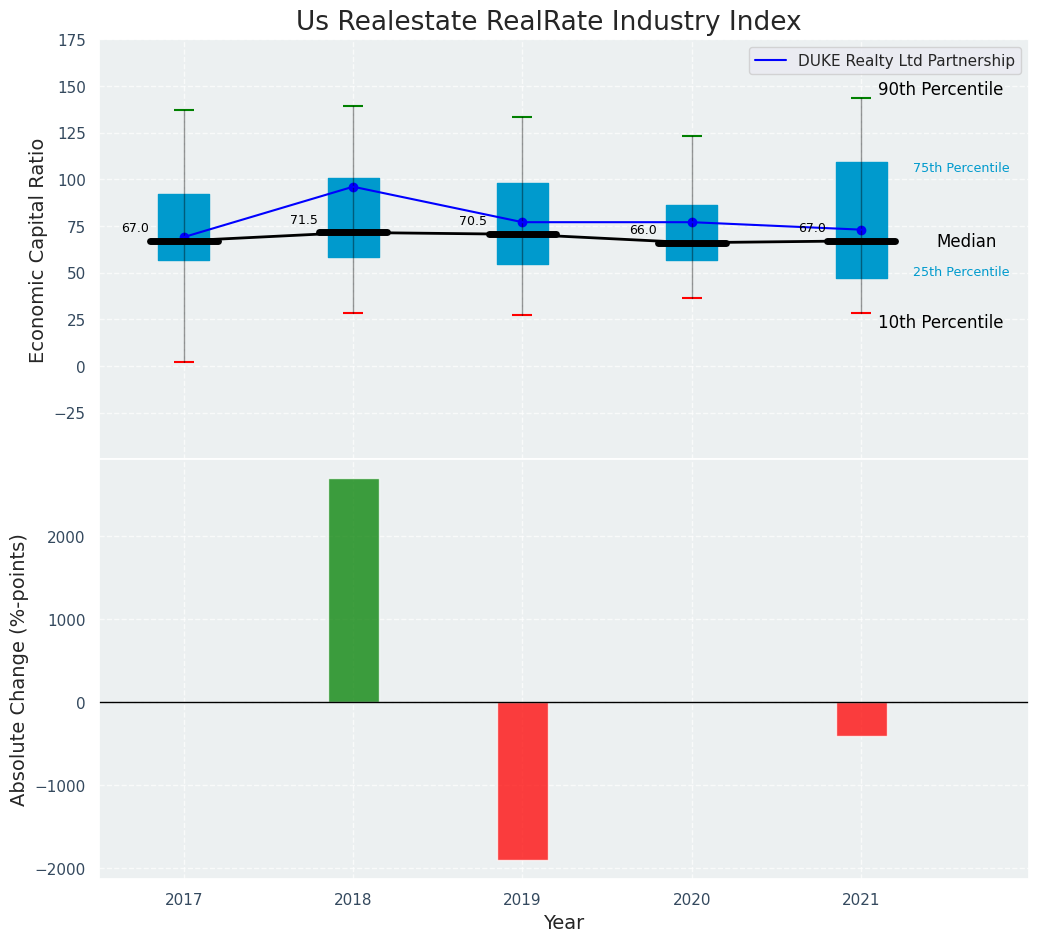Click the blue legend line sample
Image resolution: width=1039 pixels, height=942 pixels.
[x=772, y=61]
